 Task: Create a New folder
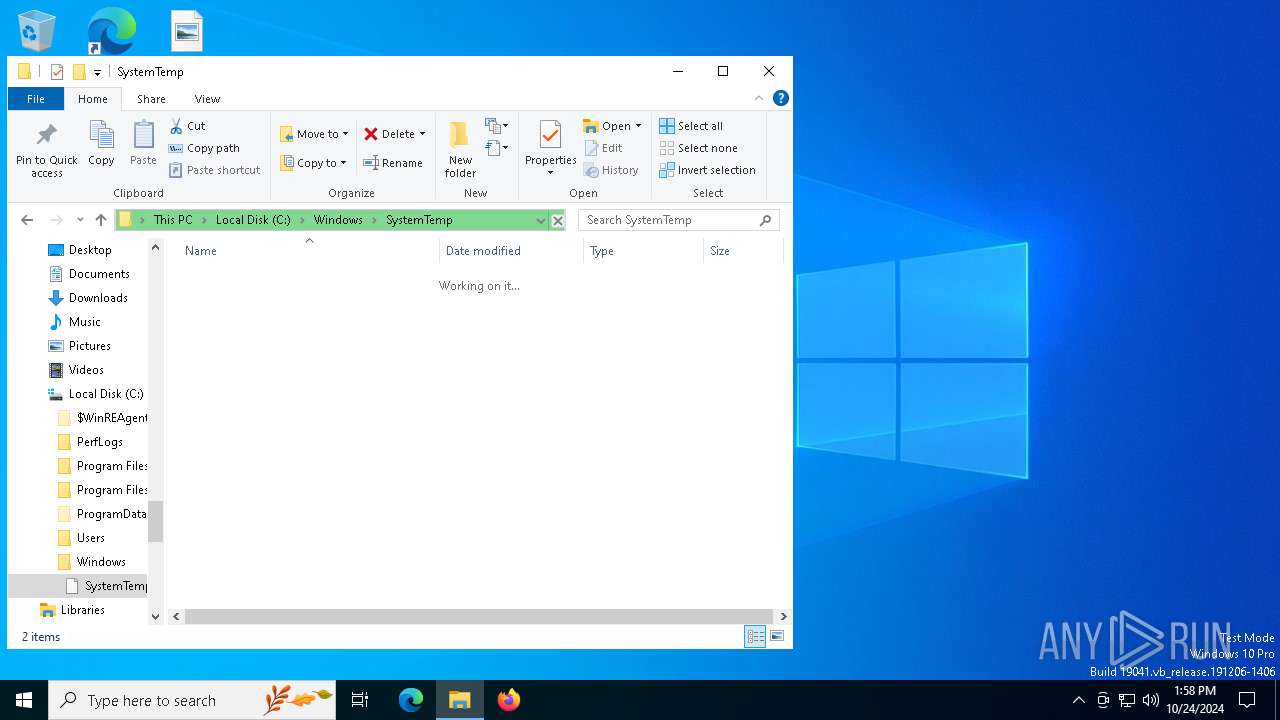[460, 150]
